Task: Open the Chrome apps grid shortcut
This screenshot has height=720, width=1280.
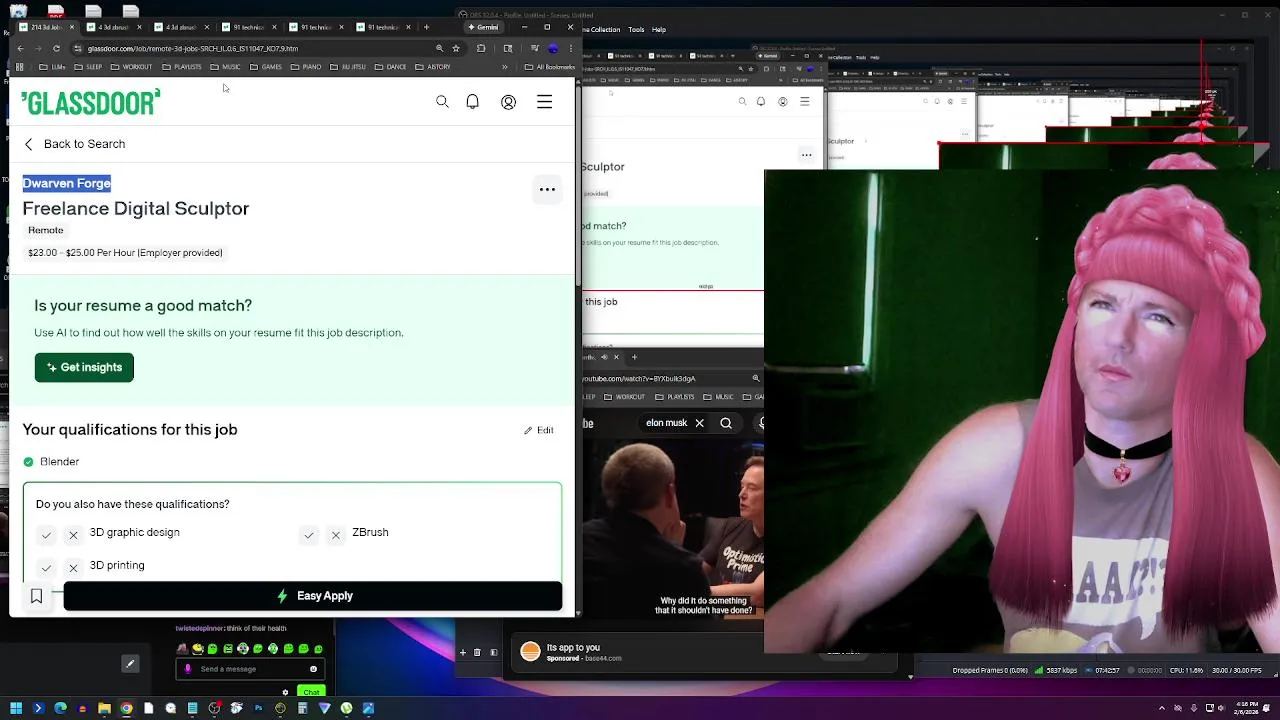Action: tap(20, 67)
